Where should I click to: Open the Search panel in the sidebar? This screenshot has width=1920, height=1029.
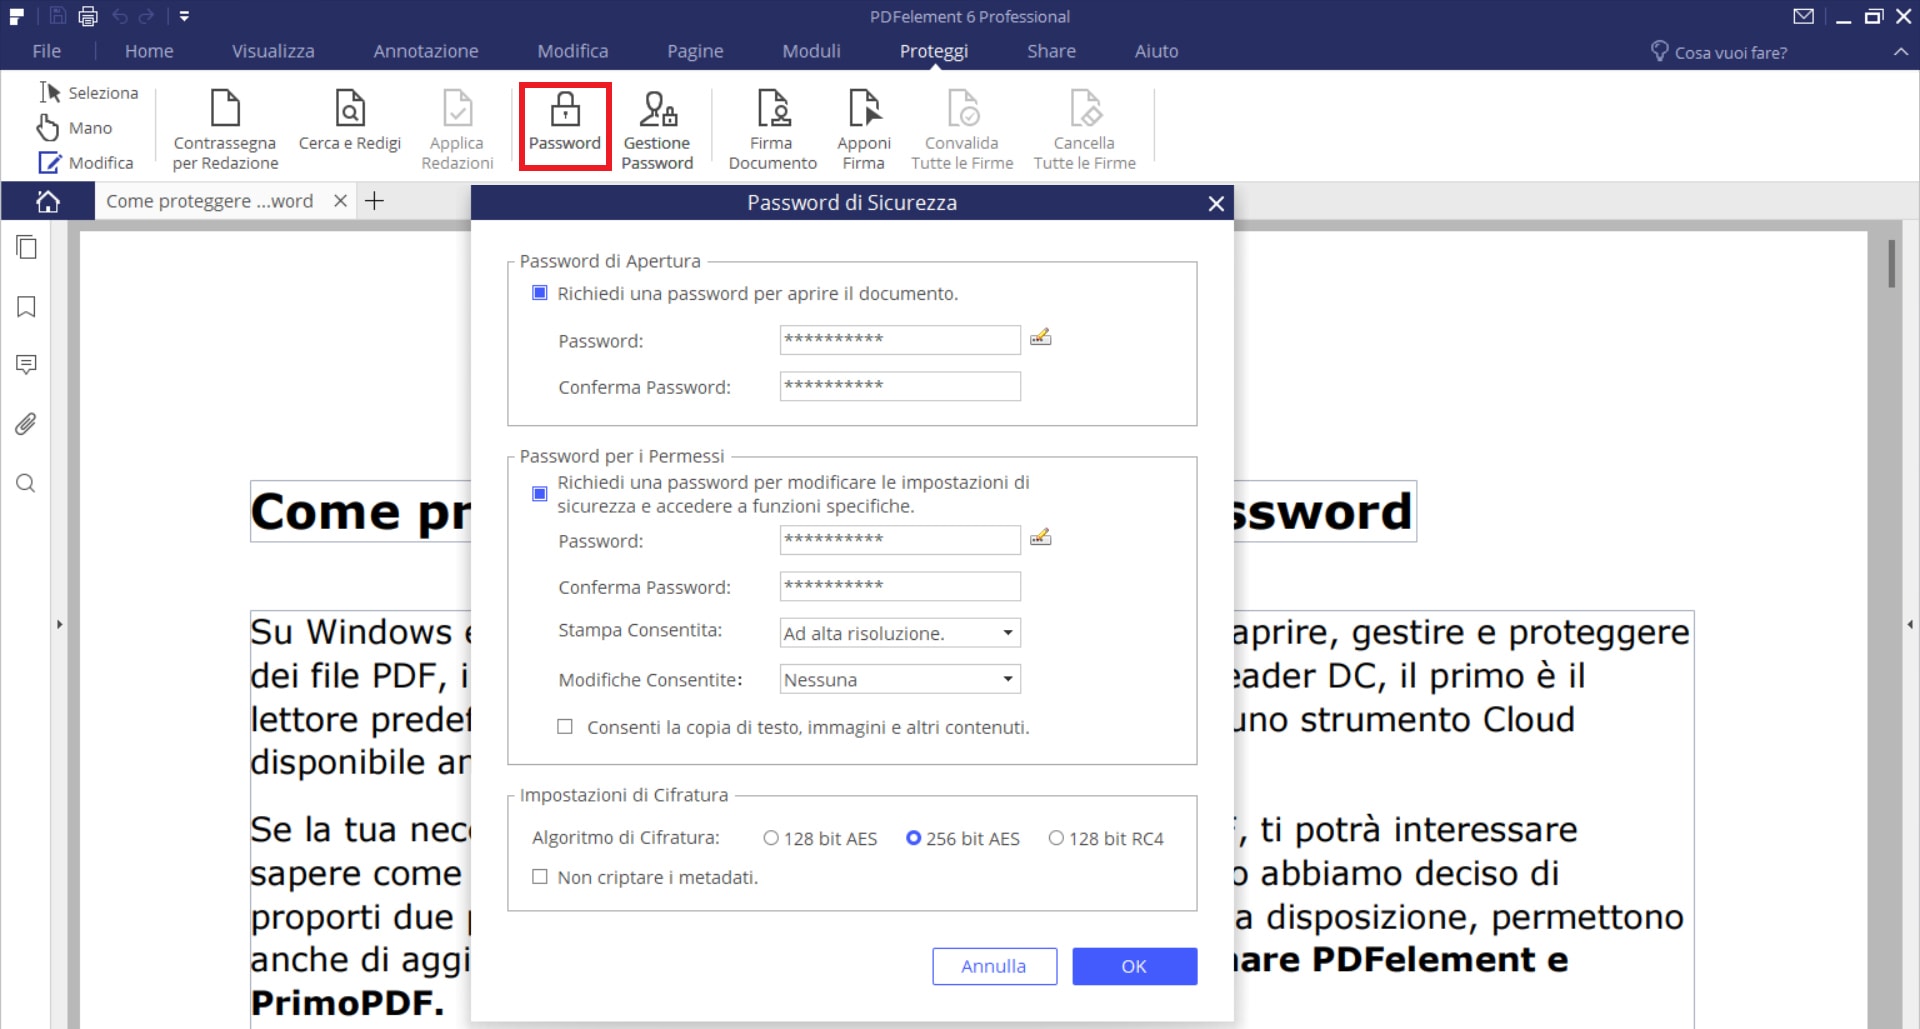tap(25, 484)
